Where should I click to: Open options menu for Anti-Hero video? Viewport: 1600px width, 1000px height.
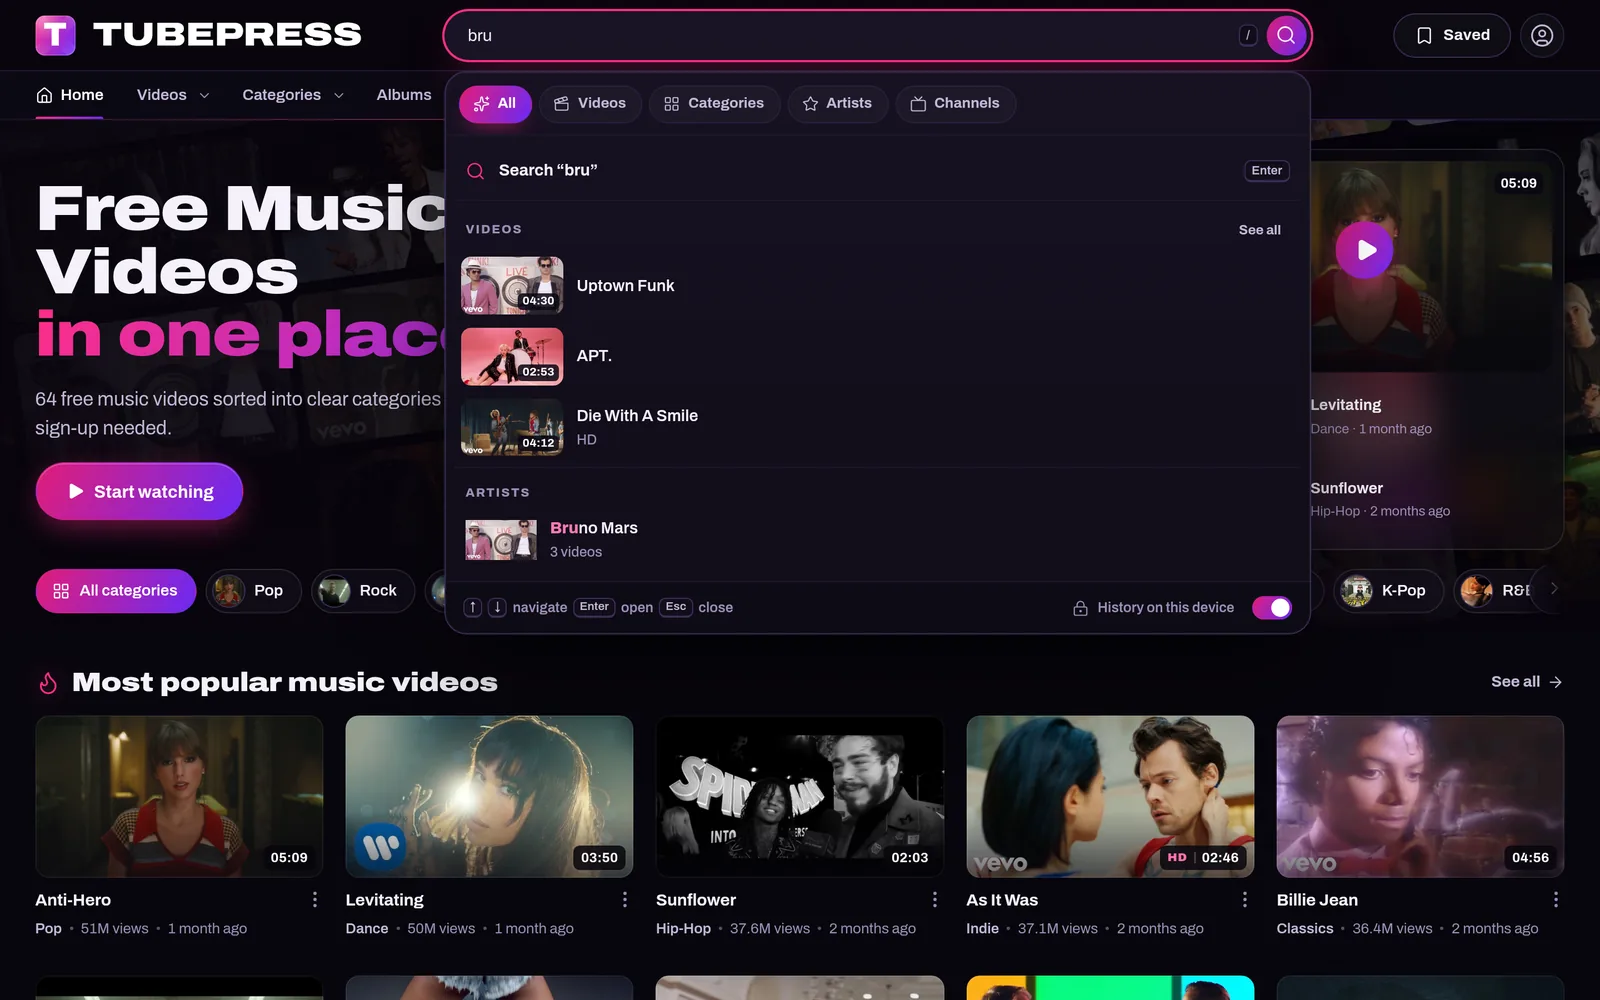tap(315, 900)
